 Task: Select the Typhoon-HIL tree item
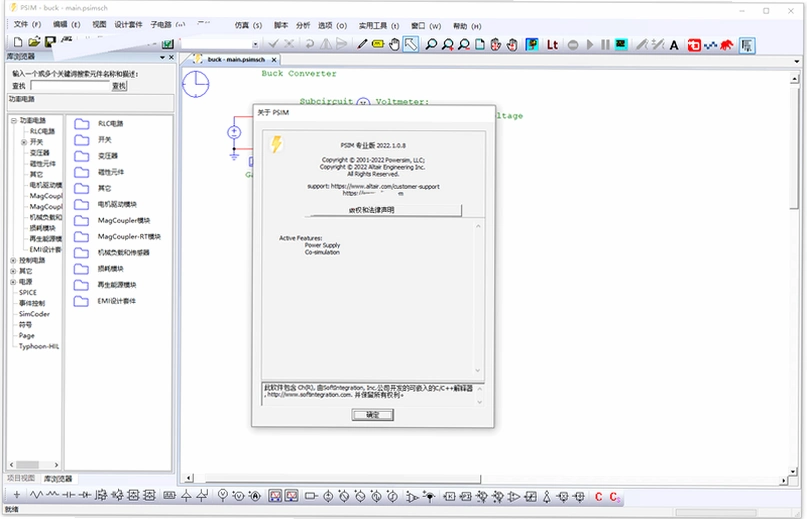[39, 347]
